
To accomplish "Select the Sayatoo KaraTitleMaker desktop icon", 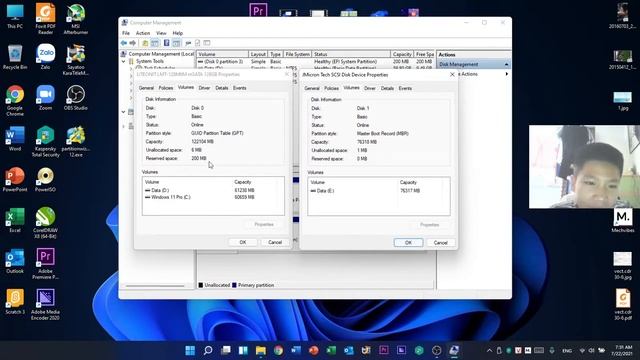I will point(76,60).
